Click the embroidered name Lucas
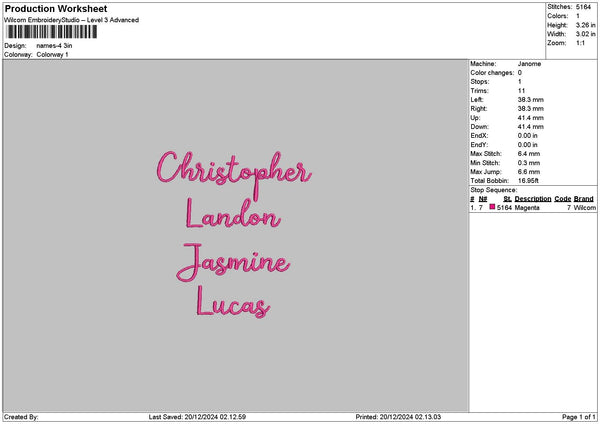 233,302
